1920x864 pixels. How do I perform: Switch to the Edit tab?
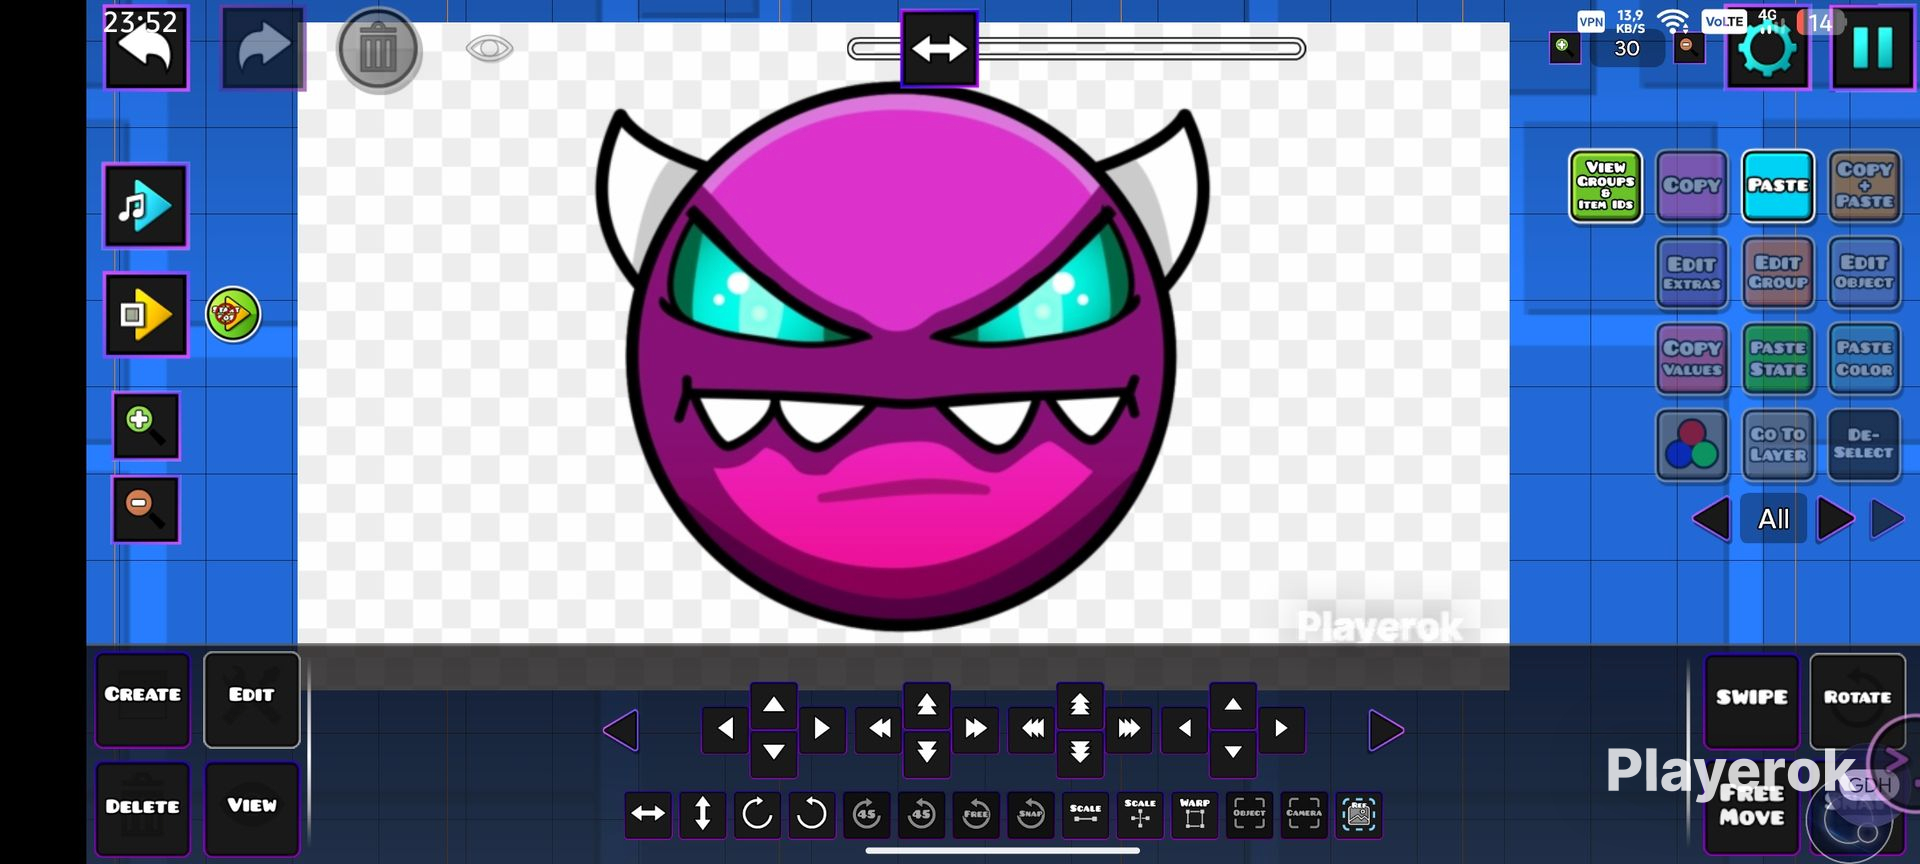pyautogui.click(x=252, y=700)
